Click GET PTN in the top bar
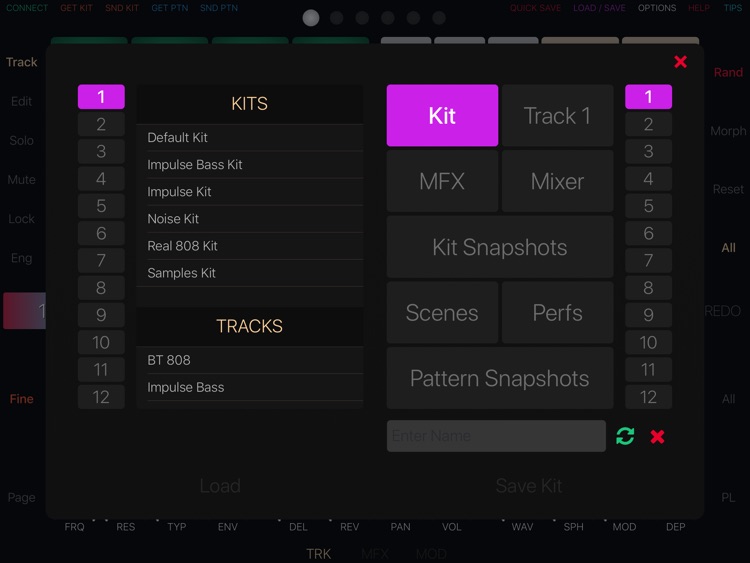 pyautogui.click(x=169, y=8)
